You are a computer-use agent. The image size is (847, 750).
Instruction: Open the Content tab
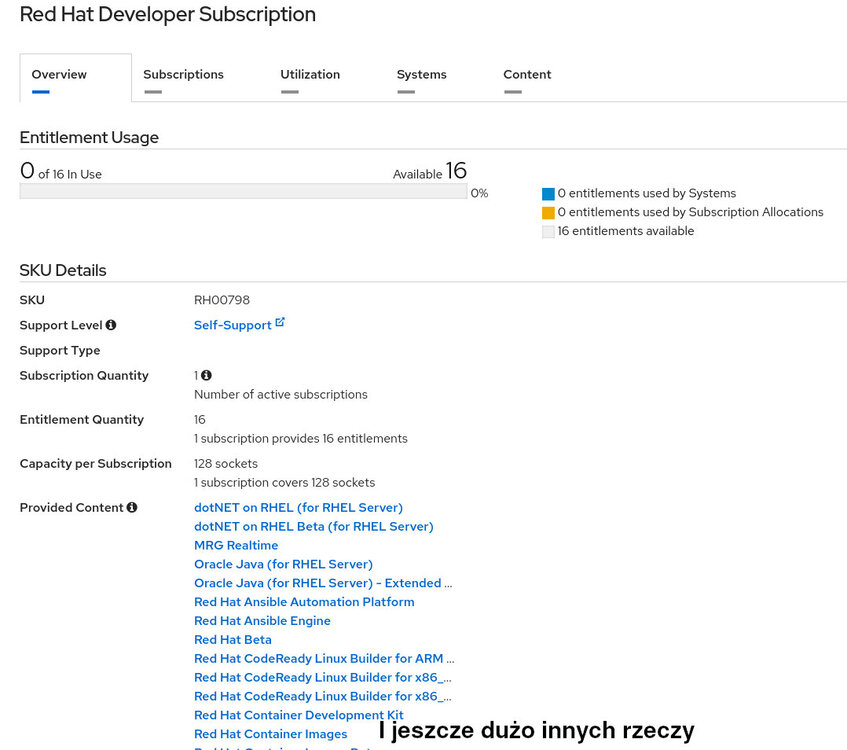pyautogui.click(x=527, y=75)
